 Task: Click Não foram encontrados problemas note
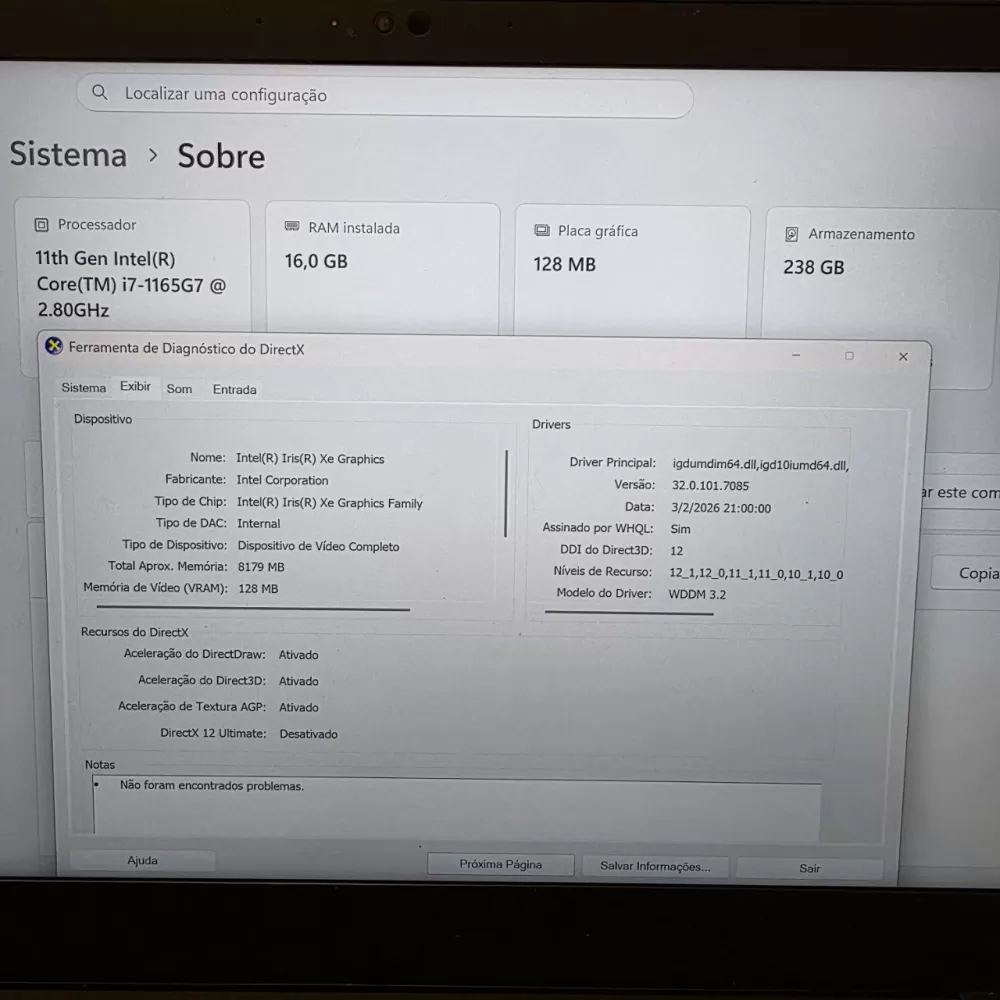[x=212, y=786]
